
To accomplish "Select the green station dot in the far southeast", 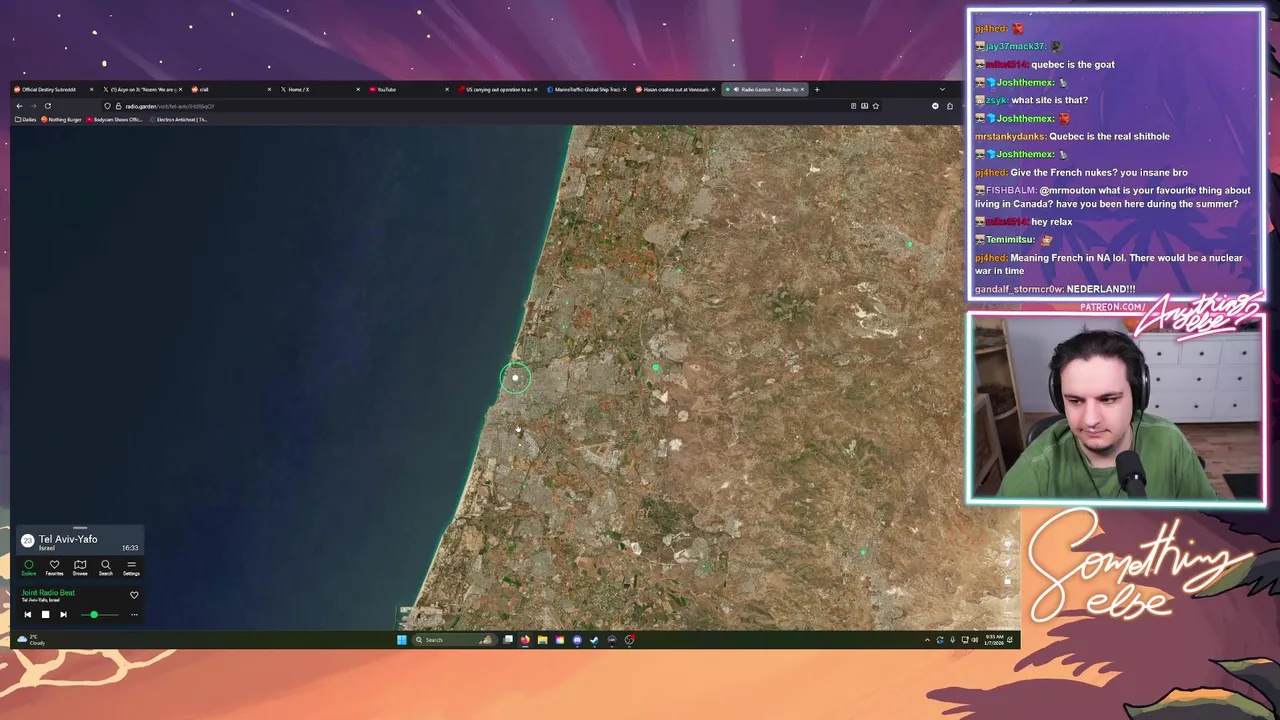I will pyautogui.click(x=862, y=551).
